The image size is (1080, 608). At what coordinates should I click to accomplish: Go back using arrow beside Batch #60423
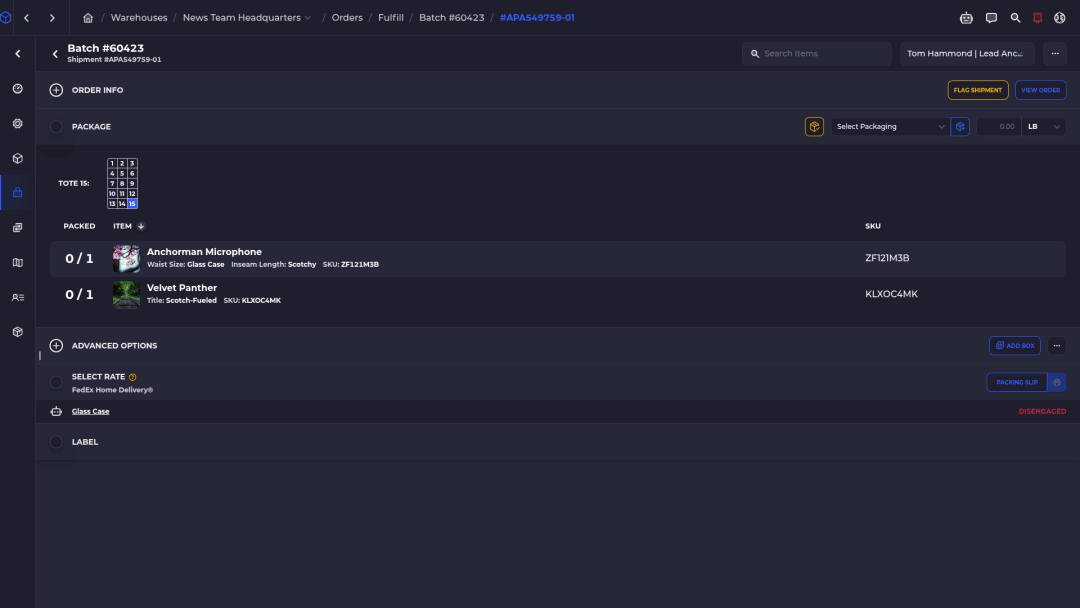click(55, 54)
